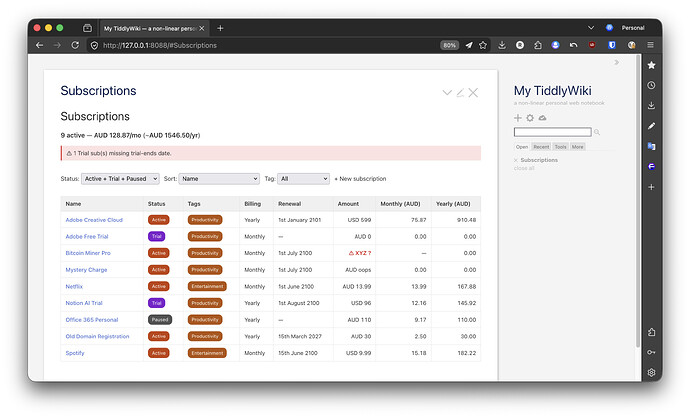The height and width of the screenshot is (417, 690).
Task: Open downloads panel in the browser sidebar
Action: pyautogui.click(x=652, y=106)
